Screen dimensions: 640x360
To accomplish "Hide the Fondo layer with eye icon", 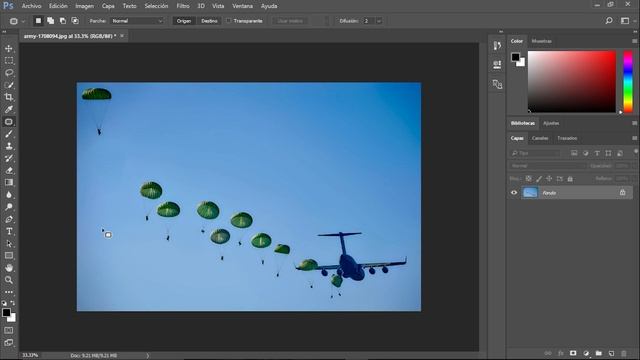I will click(x=514, y=193).
